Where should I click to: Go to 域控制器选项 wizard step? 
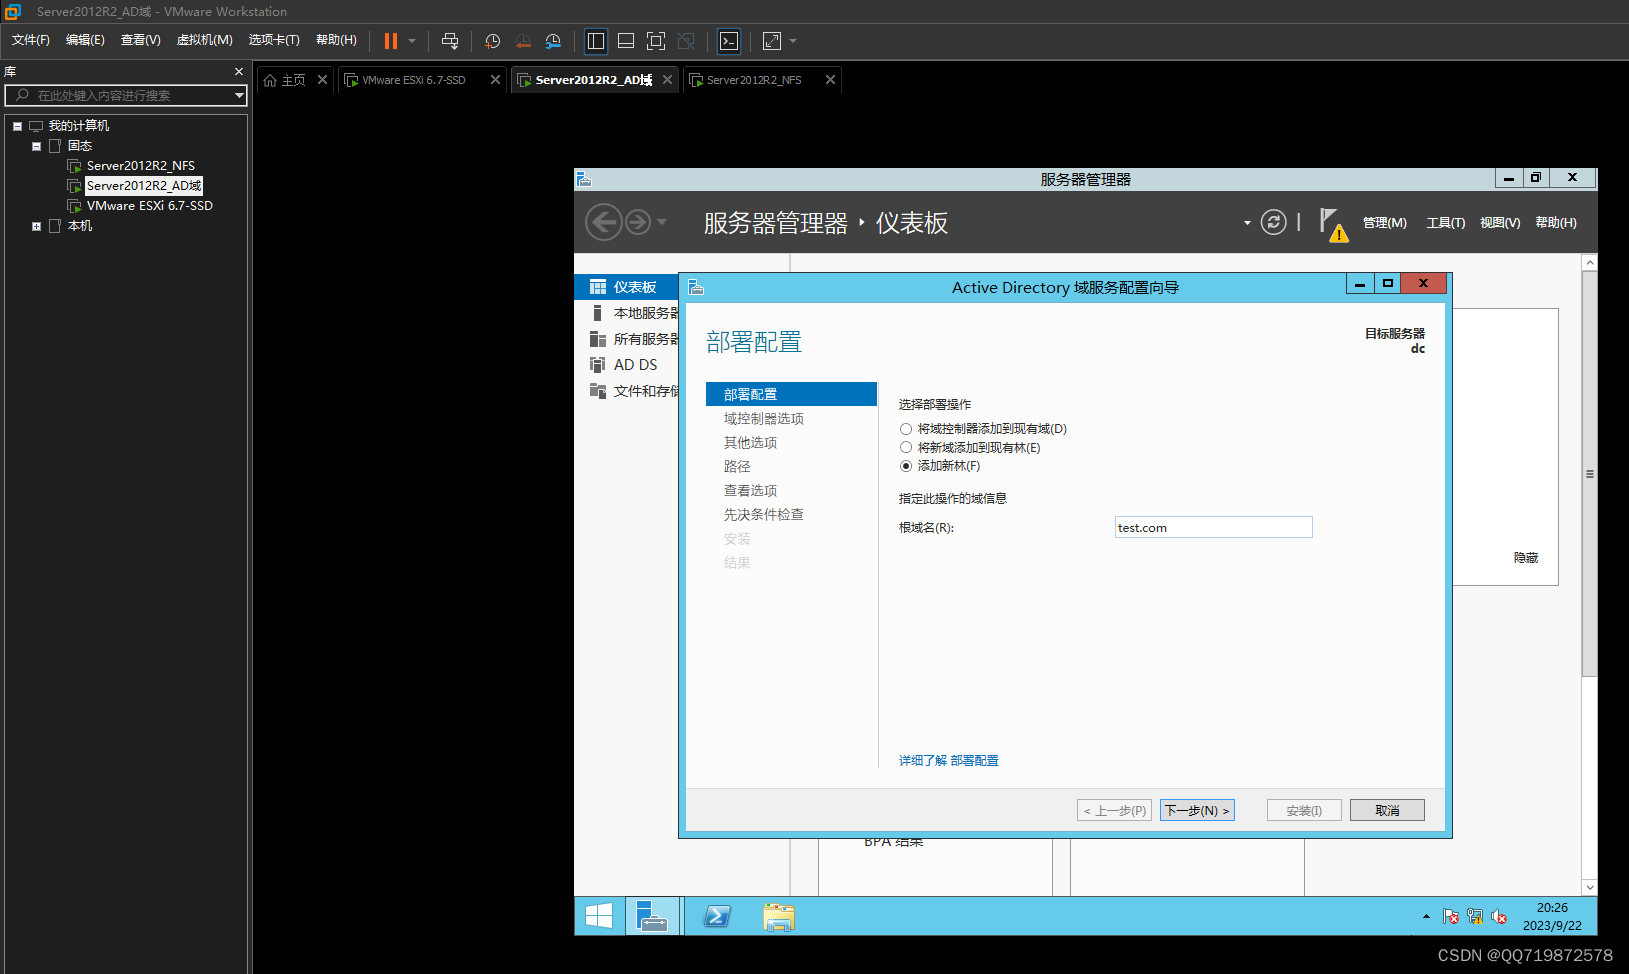[x=764, y=419]
